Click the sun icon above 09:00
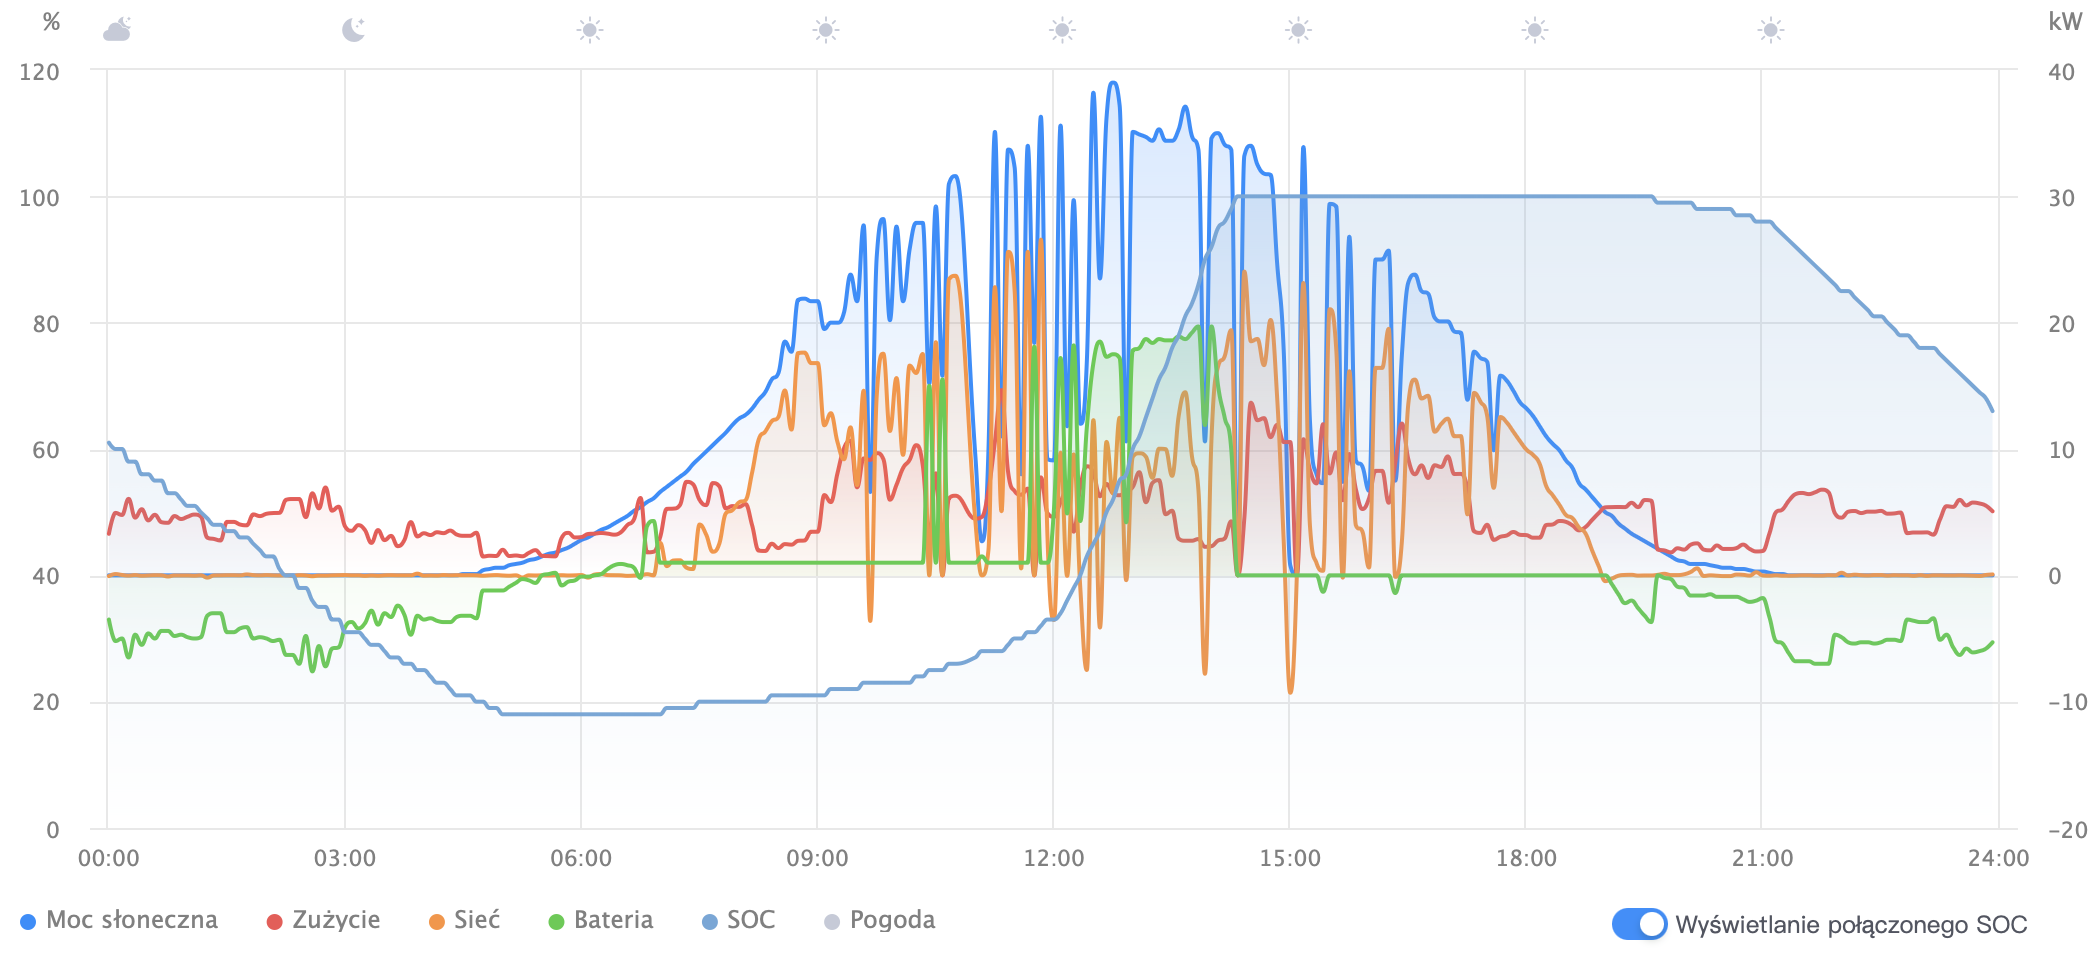Image resolution: width=2098 pixels, height=978 pixels. [826, 30]
